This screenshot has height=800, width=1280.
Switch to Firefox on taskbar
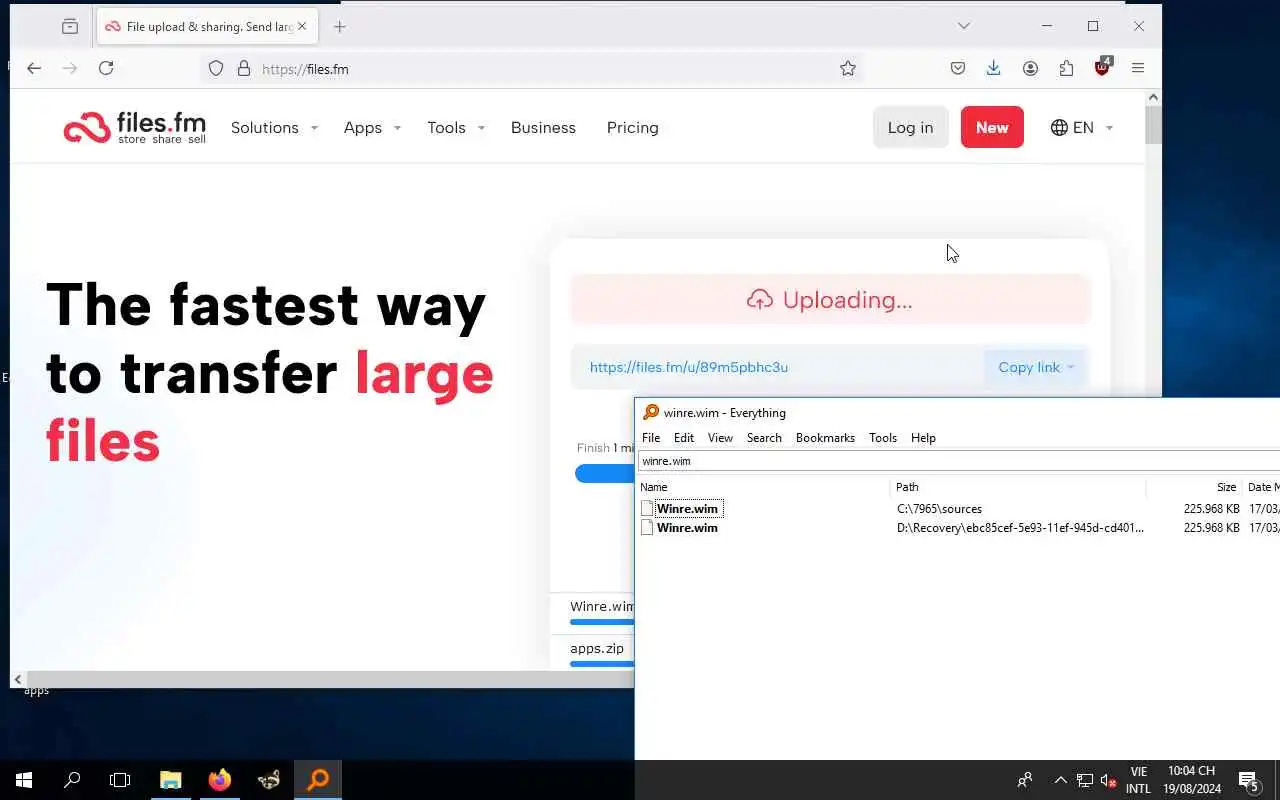point(219,780)
